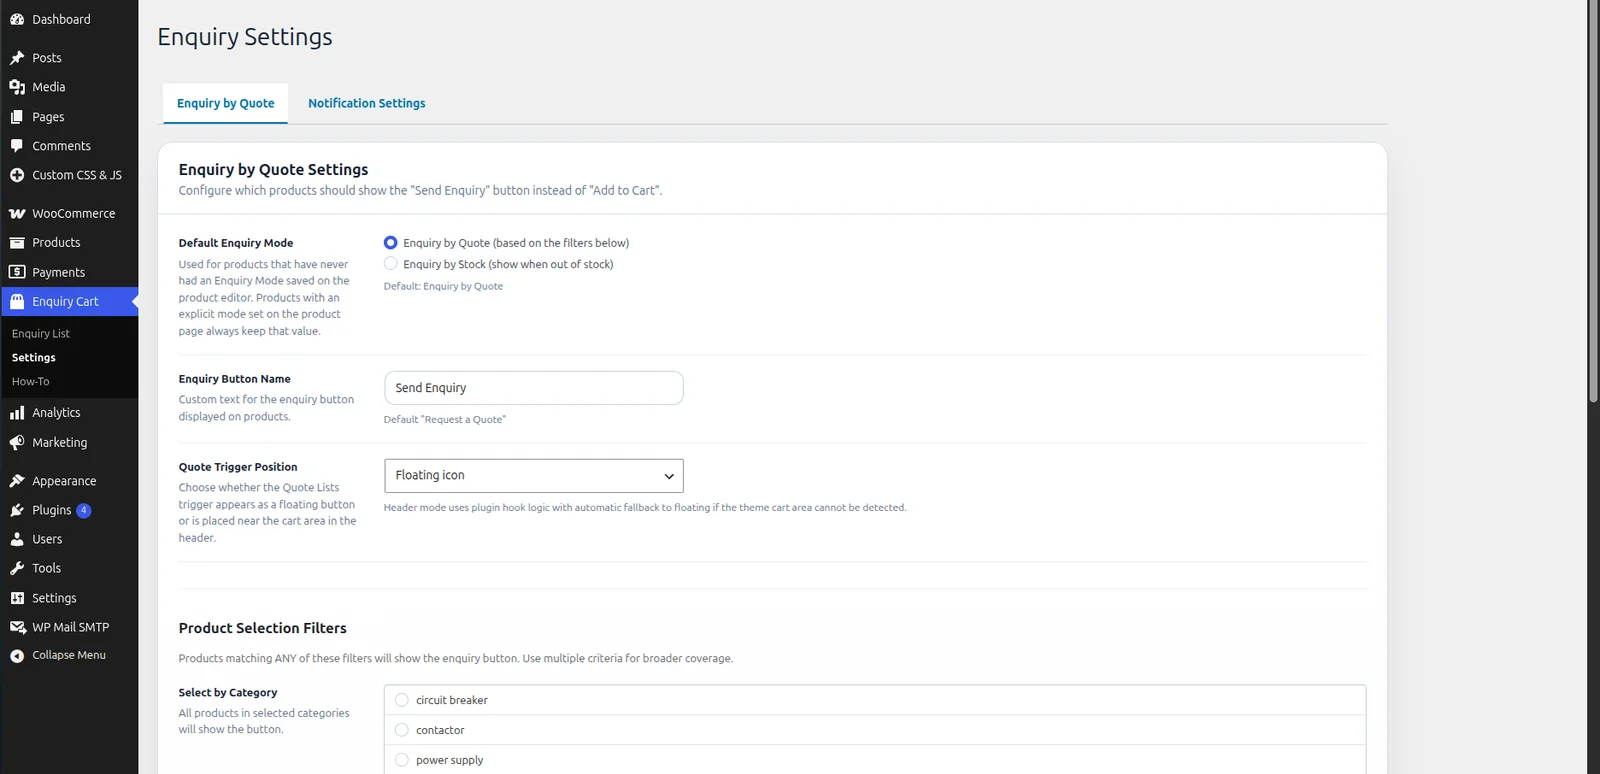The height and width of the screenshot is (774, 1600).
Task: Open the Quote Trigger Position dropdown
Action: click(x=534, y=476)
